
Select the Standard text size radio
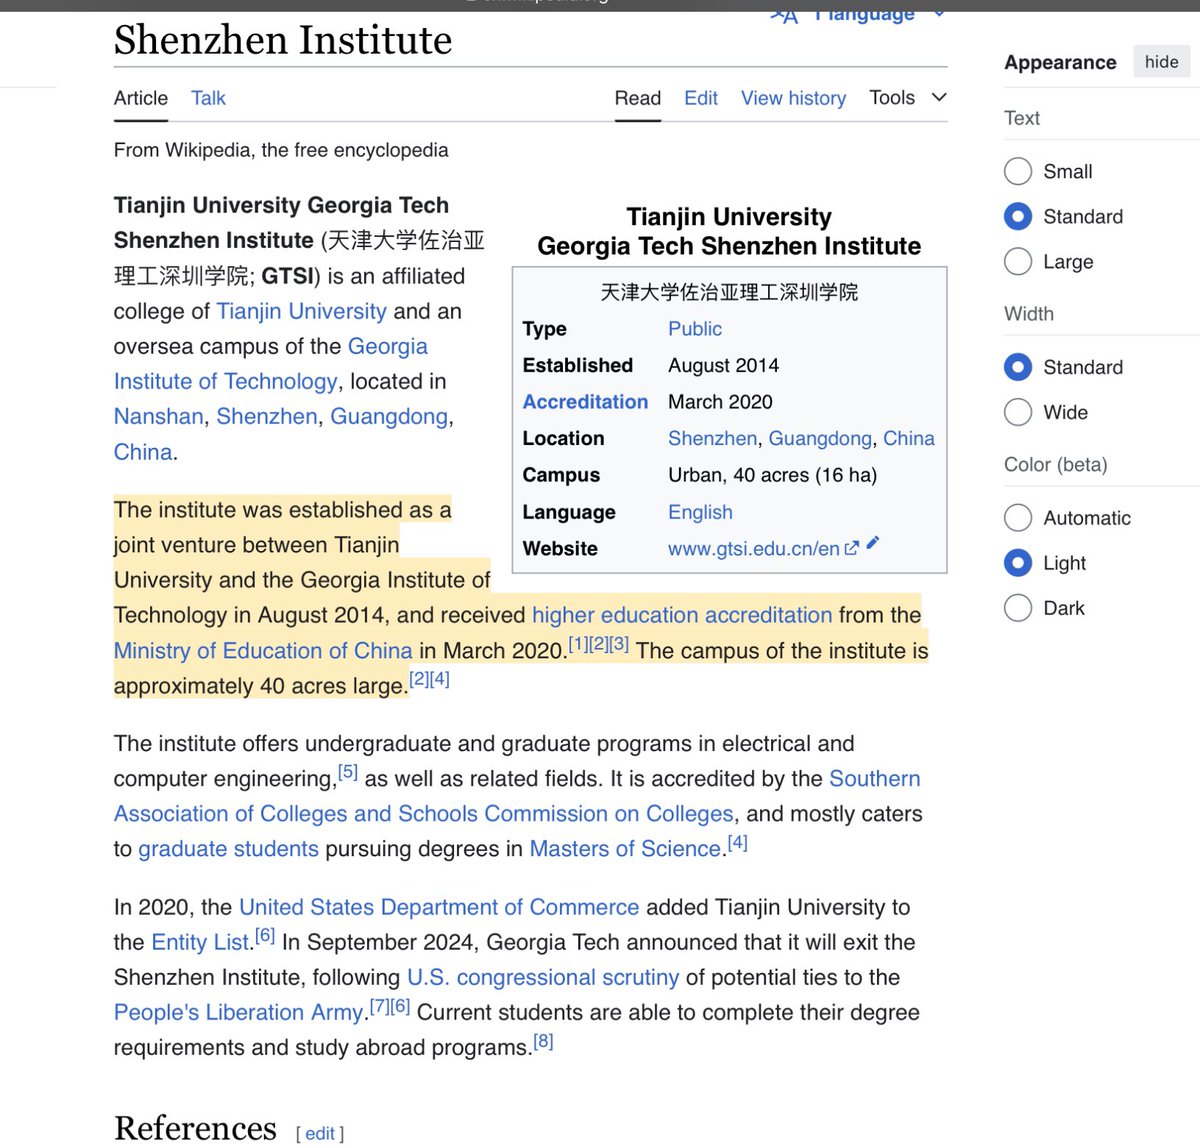(x=1017, y=216)
